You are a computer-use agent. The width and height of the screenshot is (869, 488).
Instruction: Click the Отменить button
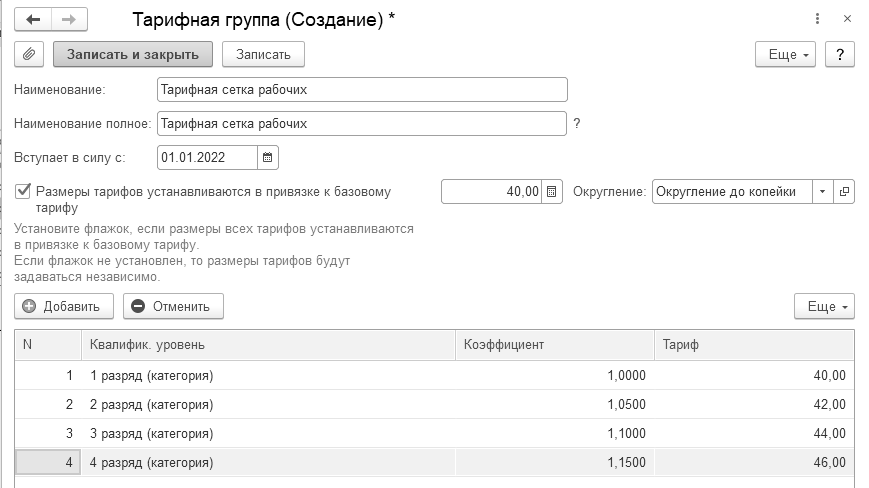(173, 306)
